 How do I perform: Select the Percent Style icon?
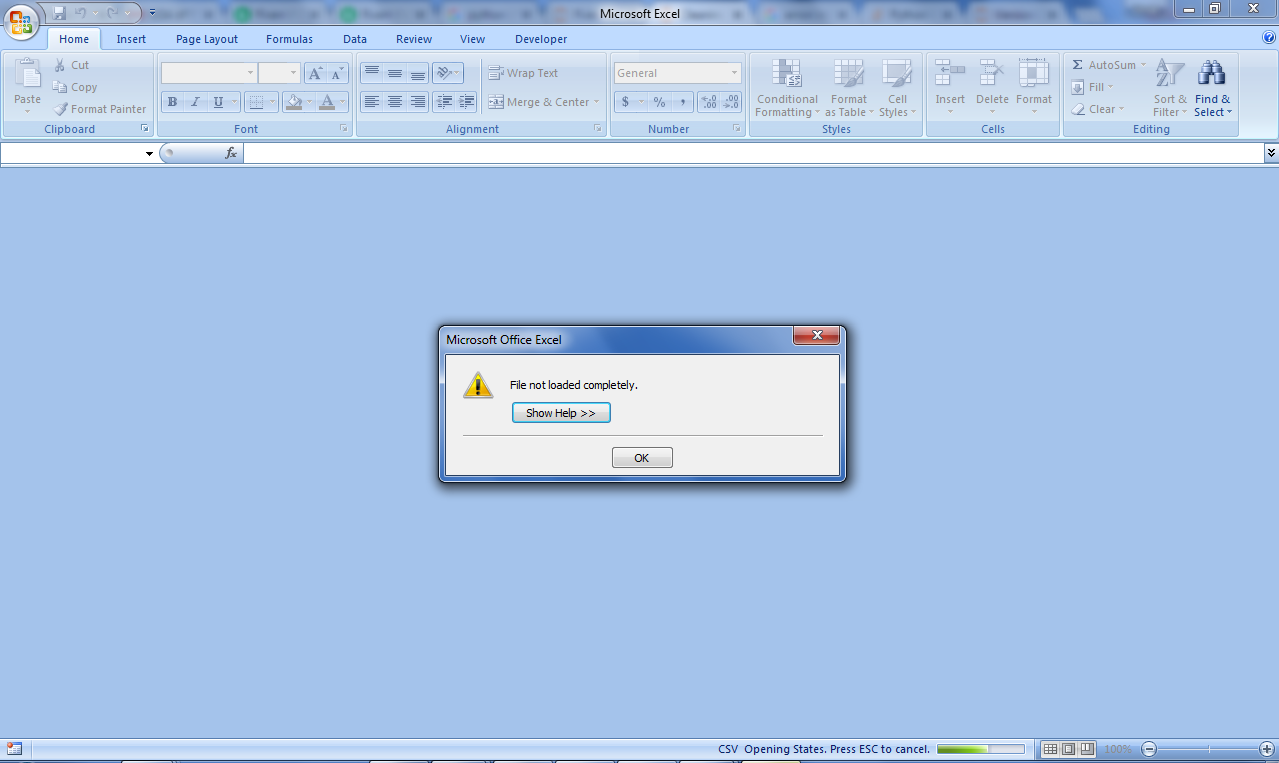[661, 101]
